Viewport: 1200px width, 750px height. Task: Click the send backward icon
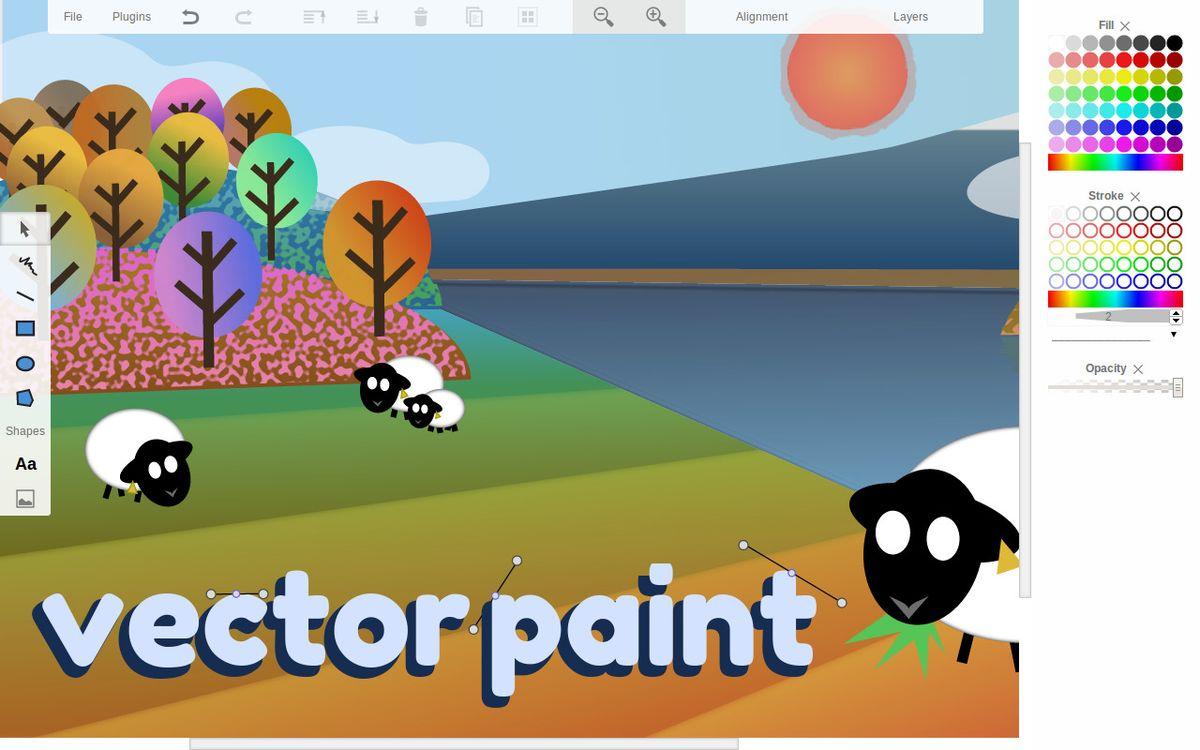(x=367, y=17)
